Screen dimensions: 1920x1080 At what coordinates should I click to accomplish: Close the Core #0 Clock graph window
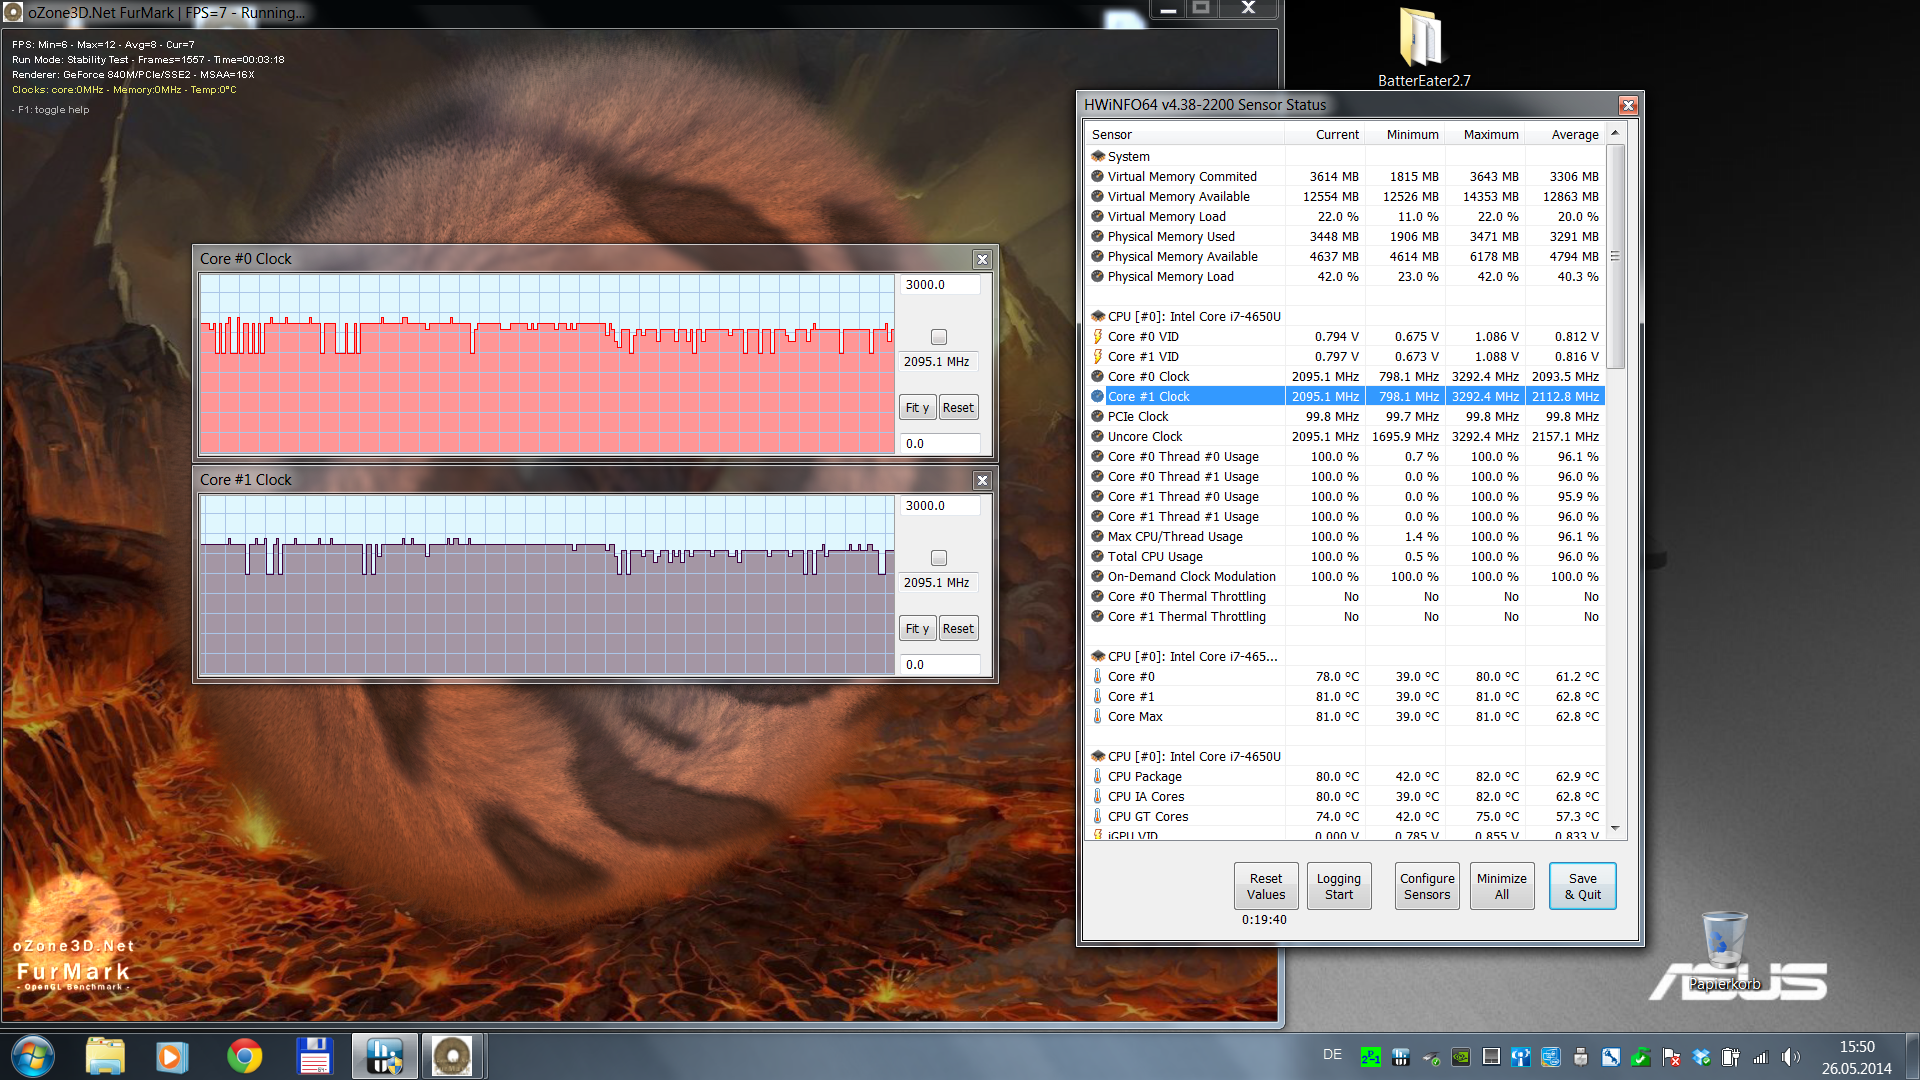pos(982,259)
